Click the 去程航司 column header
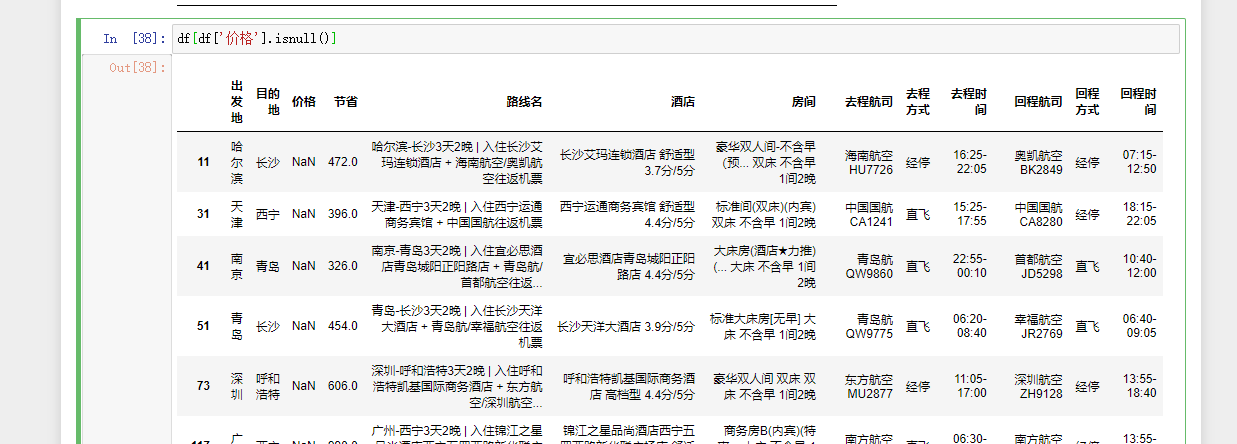This screenshot has width=1237, height=444. tap(869, 102)
